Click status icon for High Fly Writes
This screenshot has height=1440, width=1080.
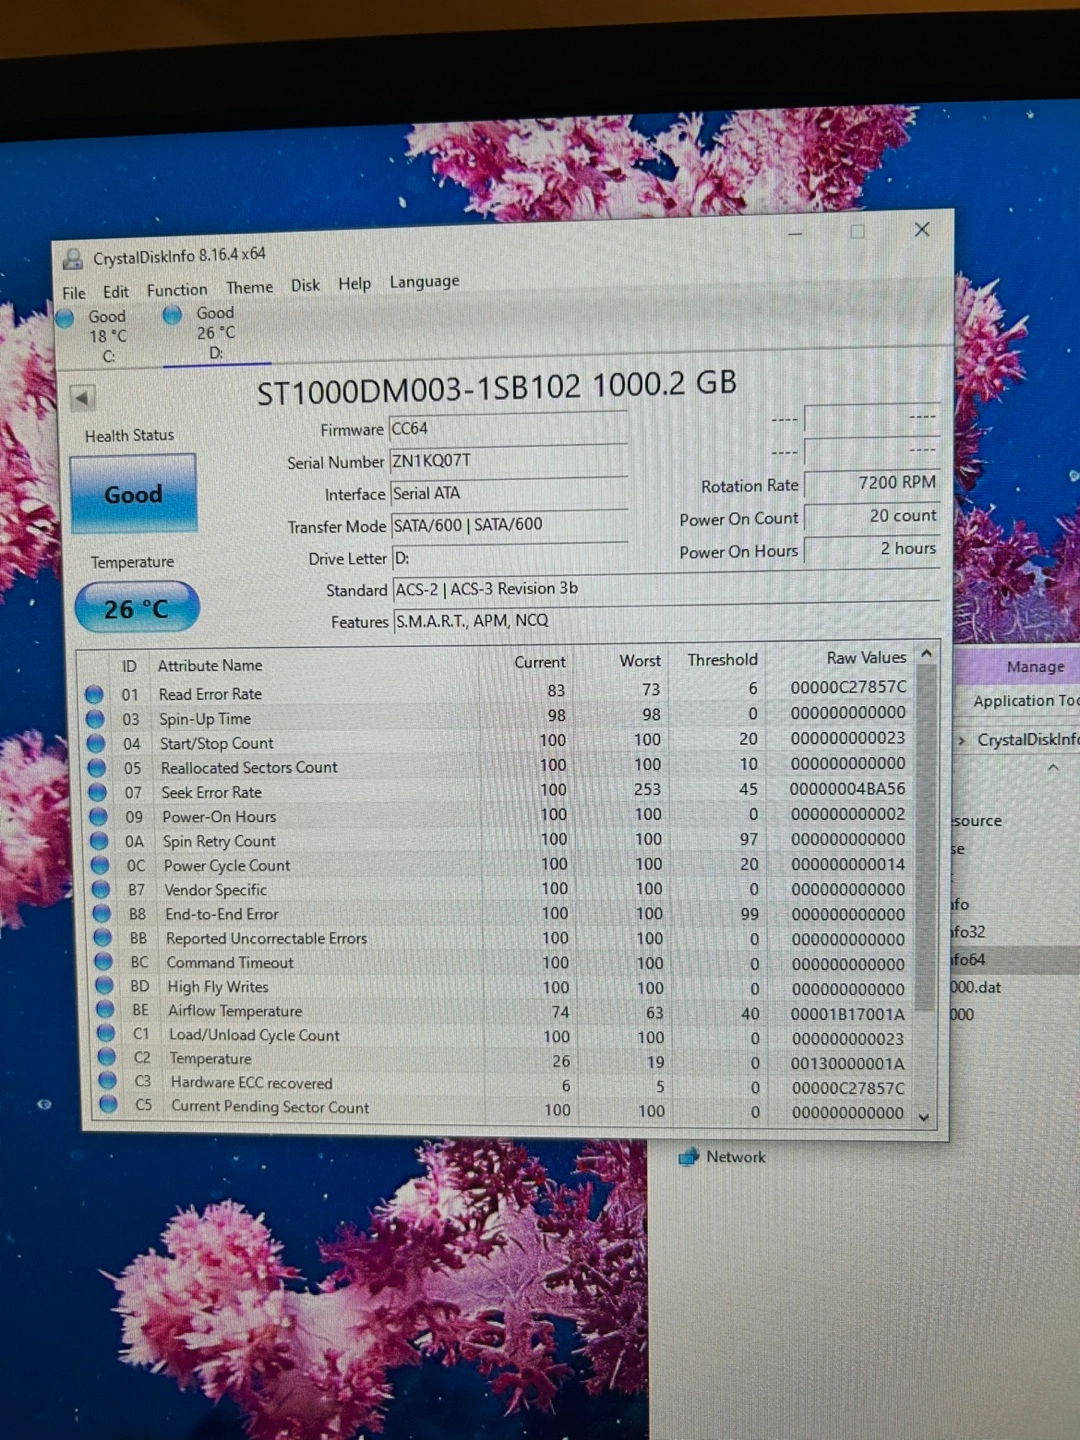coord(106,986)
